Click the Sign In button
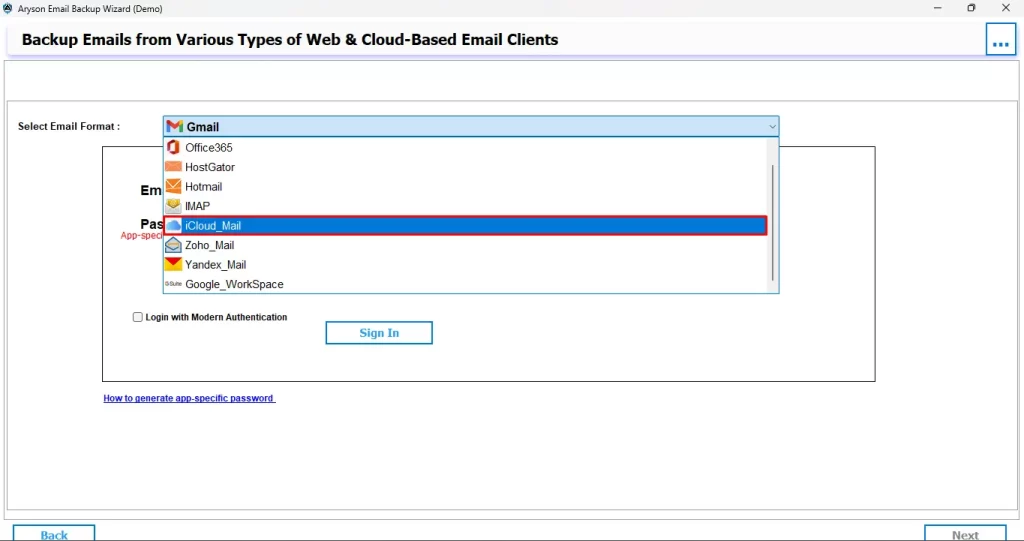This screenshot has height=541, width=1024. [379, 333]
